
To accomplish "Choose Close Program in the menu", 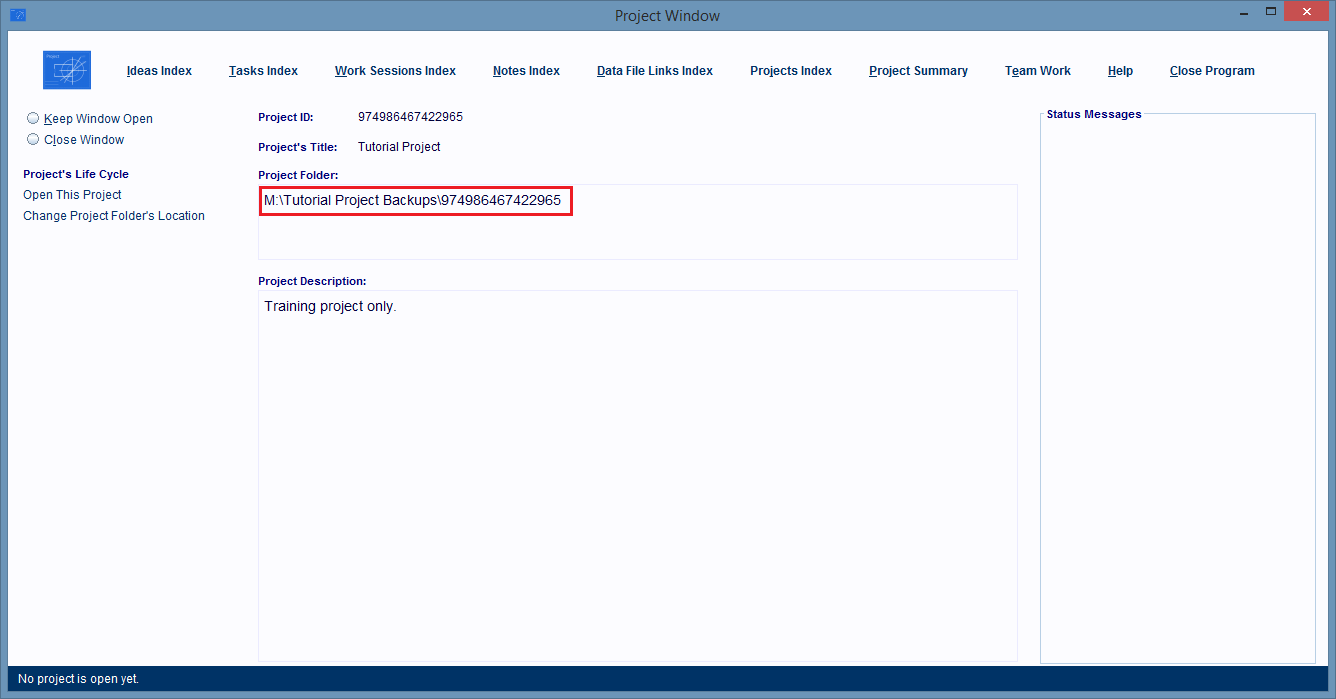I will click(1212, 71).
